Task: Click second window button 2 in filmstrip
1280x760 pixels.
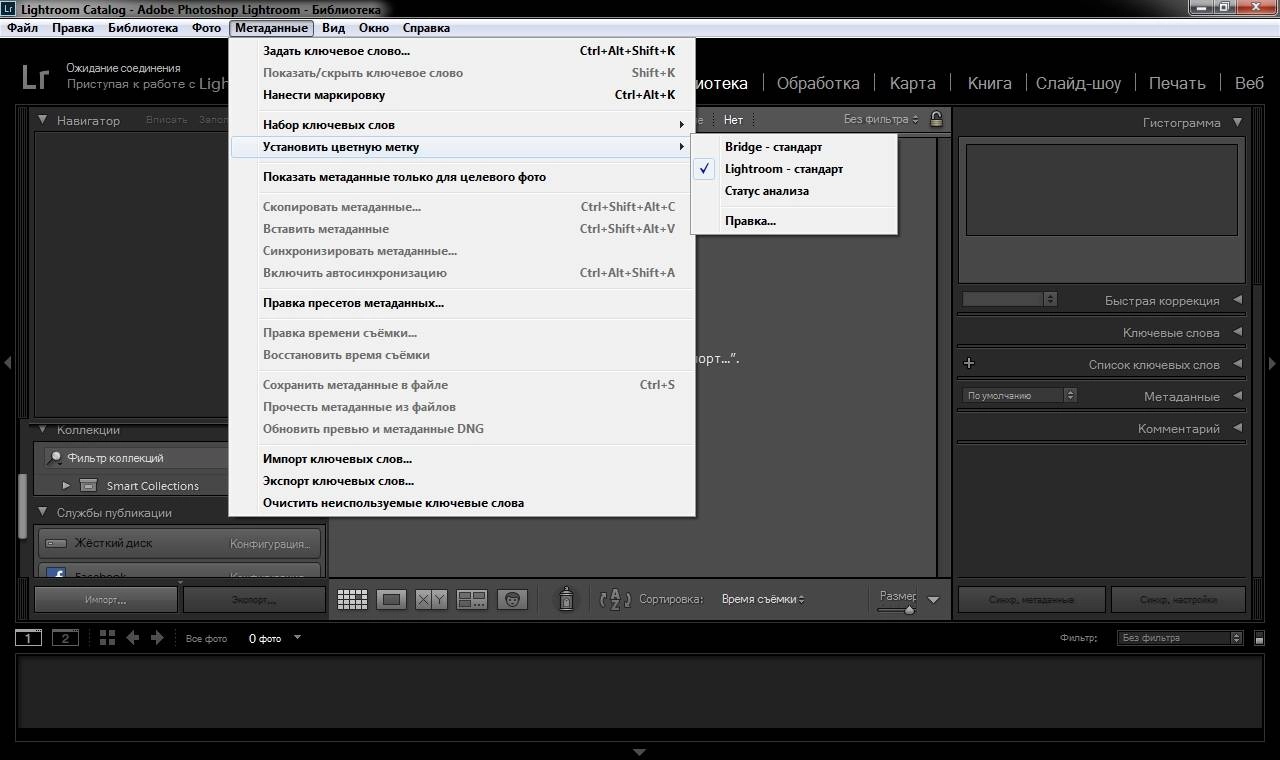Action: pyautogui.click(x=65, y=638)
